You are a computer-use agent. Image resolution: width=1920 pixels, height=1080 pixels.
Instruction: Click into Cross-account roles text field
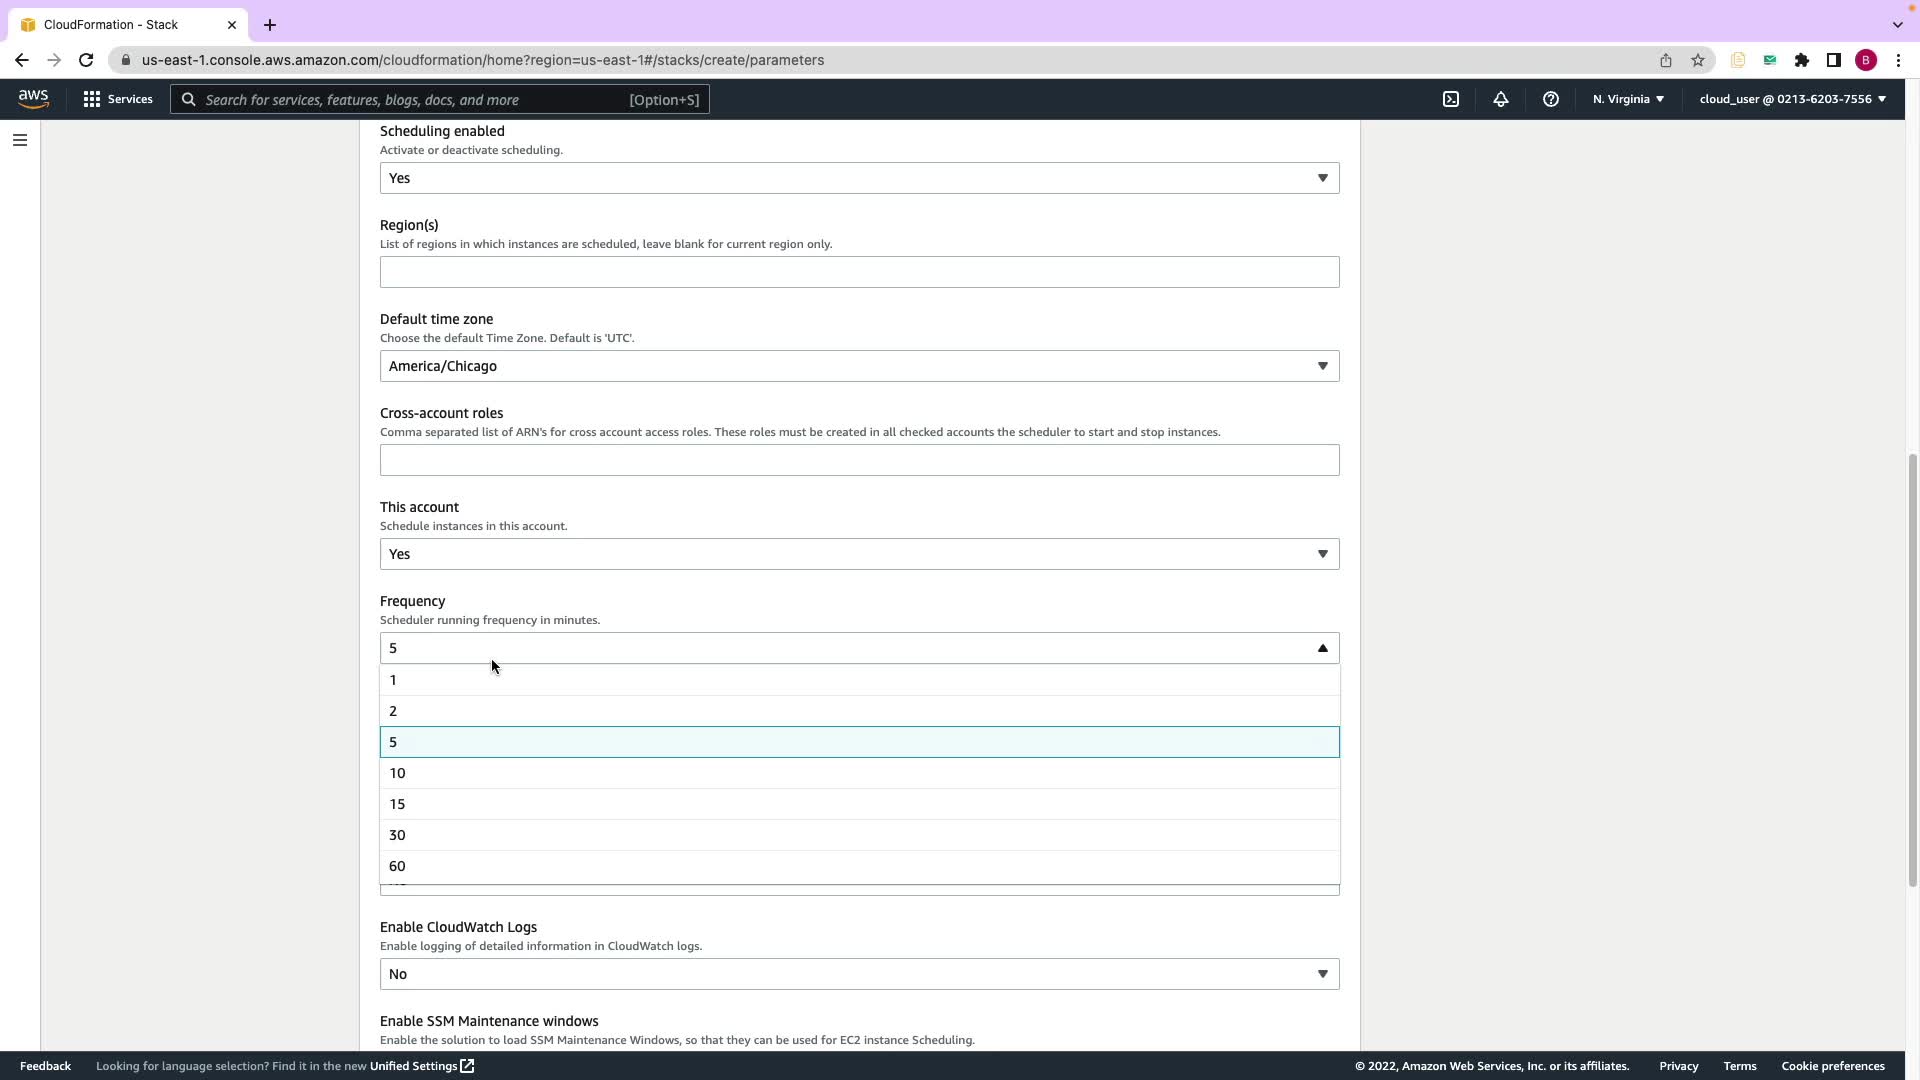(859, 460)
